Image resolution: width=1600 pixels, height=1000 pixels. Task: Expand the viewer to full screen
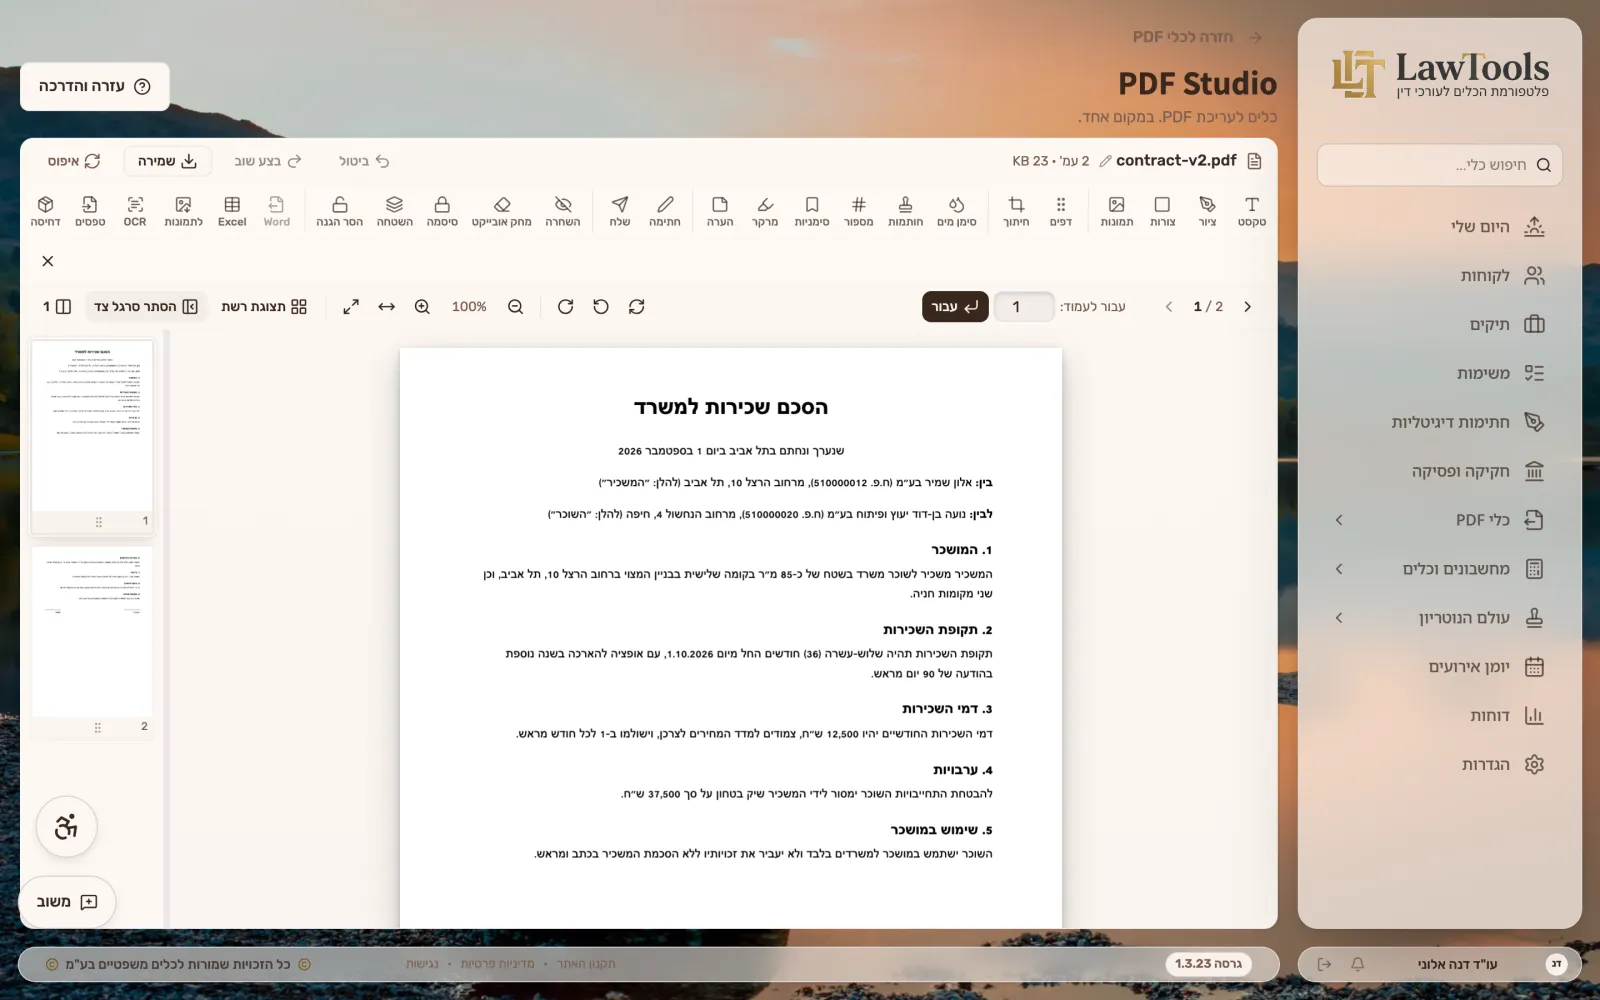point(351,307)
